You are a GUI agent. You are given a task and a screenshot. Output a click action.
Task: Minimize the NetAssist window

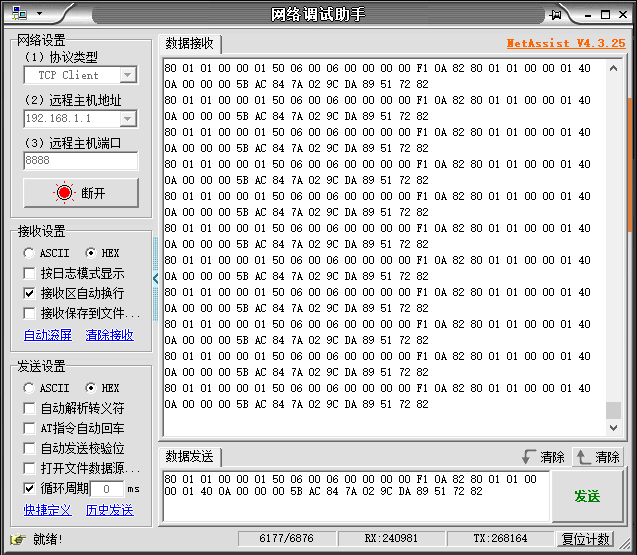pyautogui.click(x=588, y=15)
